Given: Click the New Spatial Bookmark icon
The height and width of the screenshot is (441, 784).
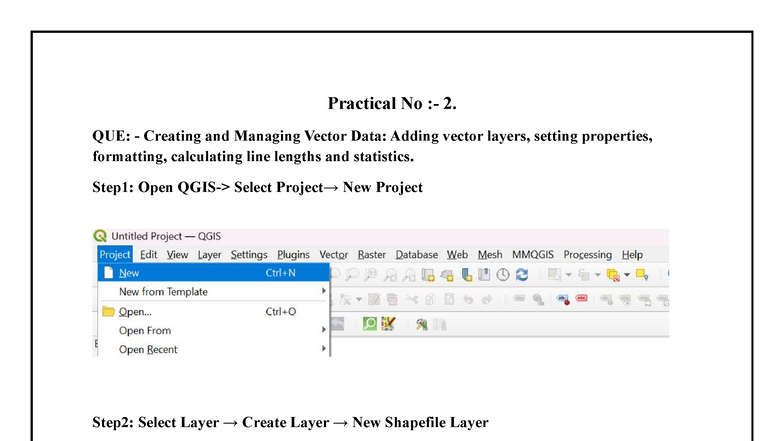Looking at the screenshot, I should 466,274.
